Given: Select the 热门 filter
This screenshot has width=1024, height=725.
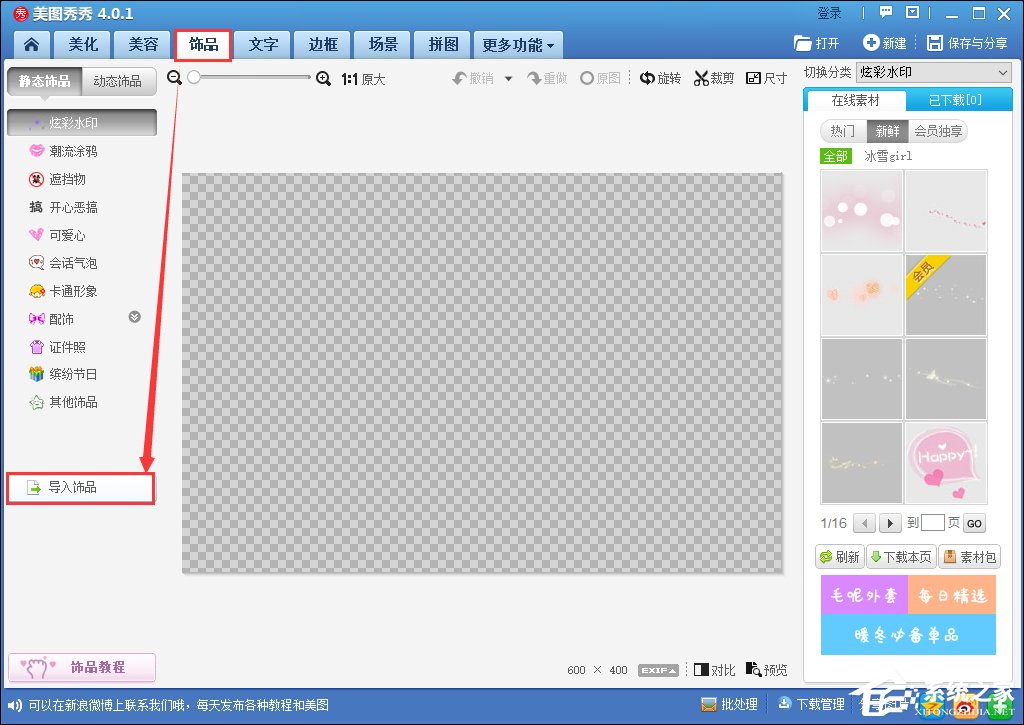Looking at the screenshot, I should click(x=843, y=131).
